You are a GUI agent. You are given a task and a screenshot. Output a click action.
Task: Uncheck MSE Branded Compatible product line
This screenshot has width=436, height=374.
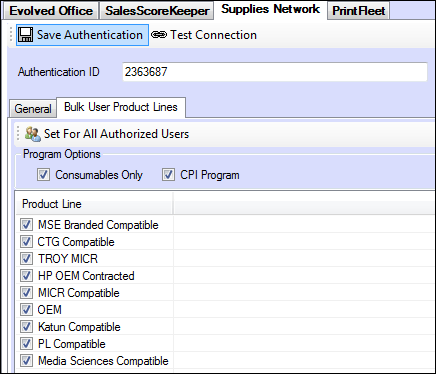click(26, 225)
